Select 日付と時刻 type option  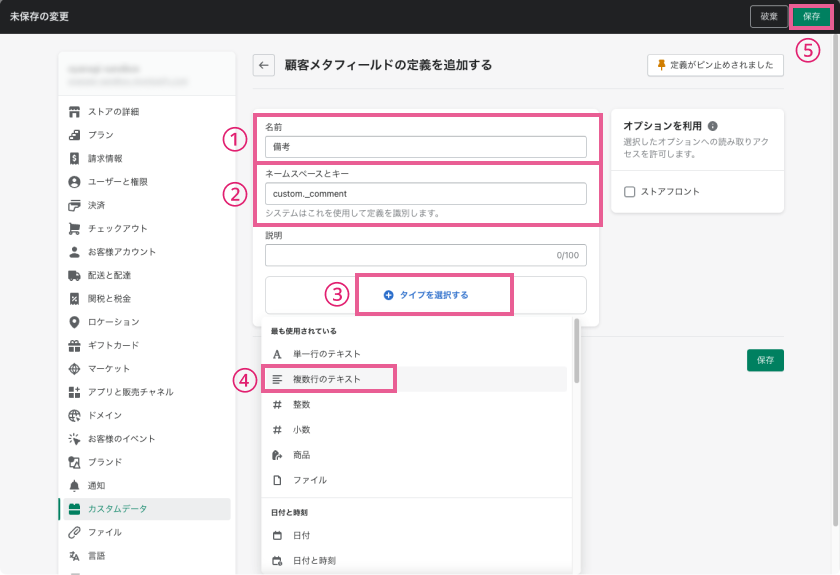[x=314, y=561]
